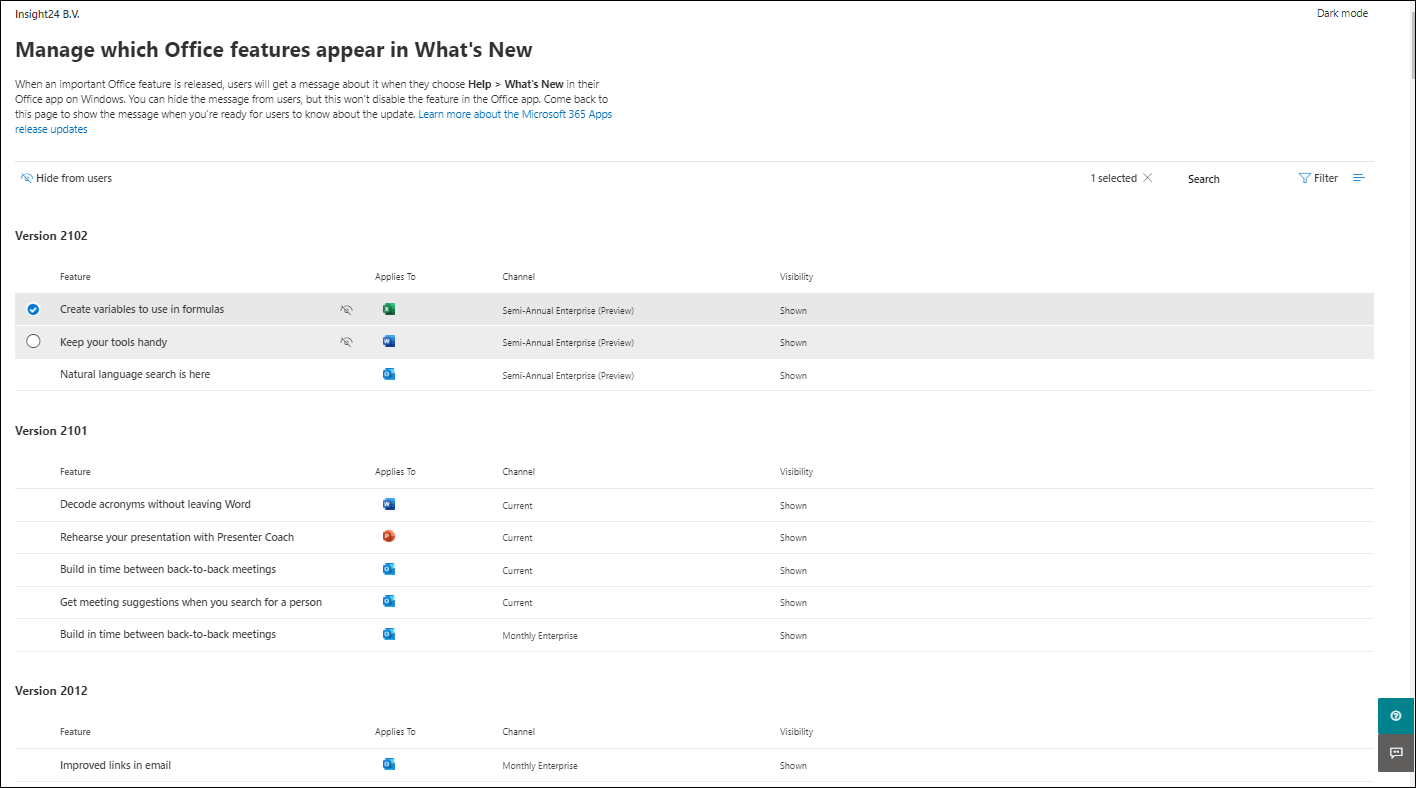Toggle hide eye icon on Create variables row
The image size is (1416, 788).
point(346,310)
